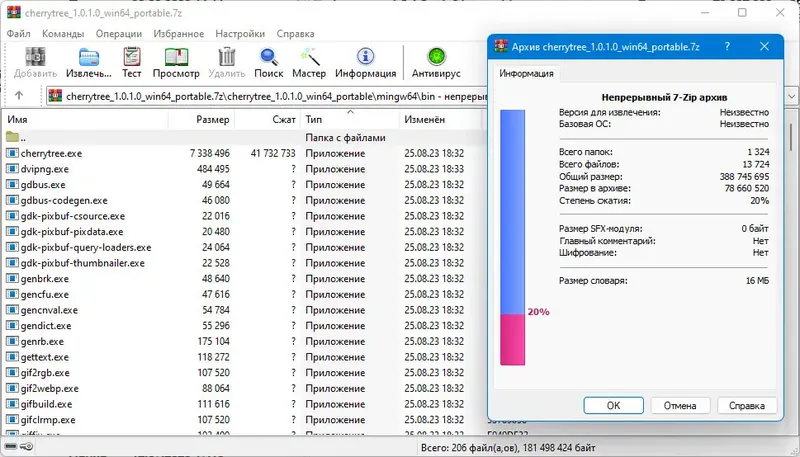Select the gdk-pixbuf-query-loaders.exe file name
Screen dimensions: 800x457
(x=86, y=247)
